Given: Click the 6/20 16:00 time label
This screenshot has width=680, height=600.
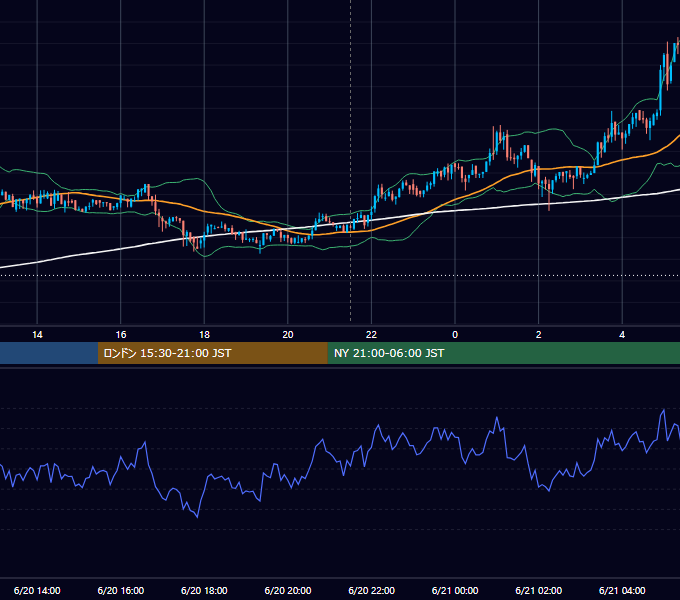Looking at the screenshot, I should [121, 590].
